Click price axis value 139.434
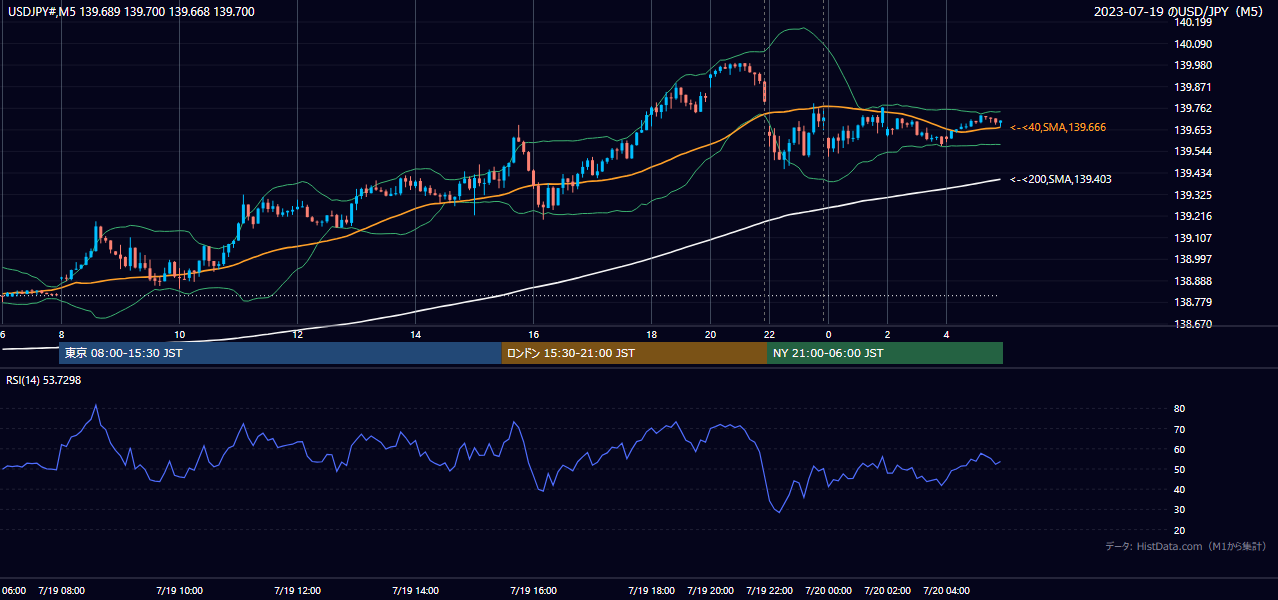 (1194, 173)
